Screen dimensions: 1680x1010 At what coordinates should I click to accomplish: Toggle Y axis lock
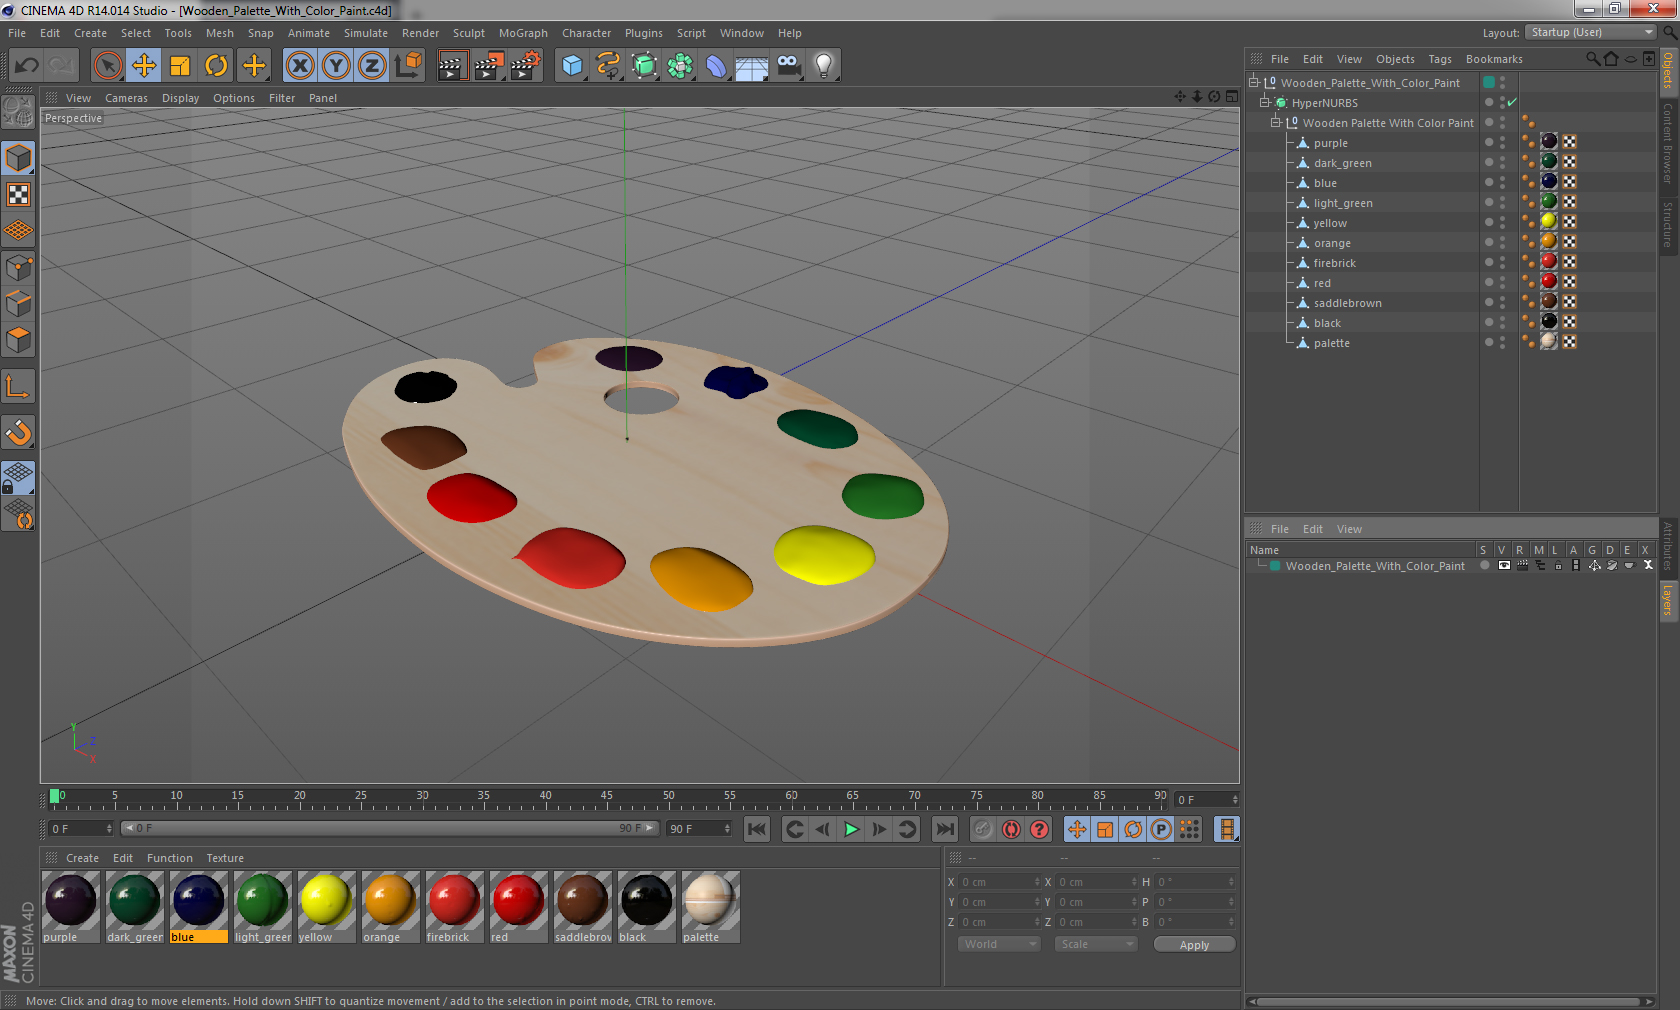pos(336,66)
